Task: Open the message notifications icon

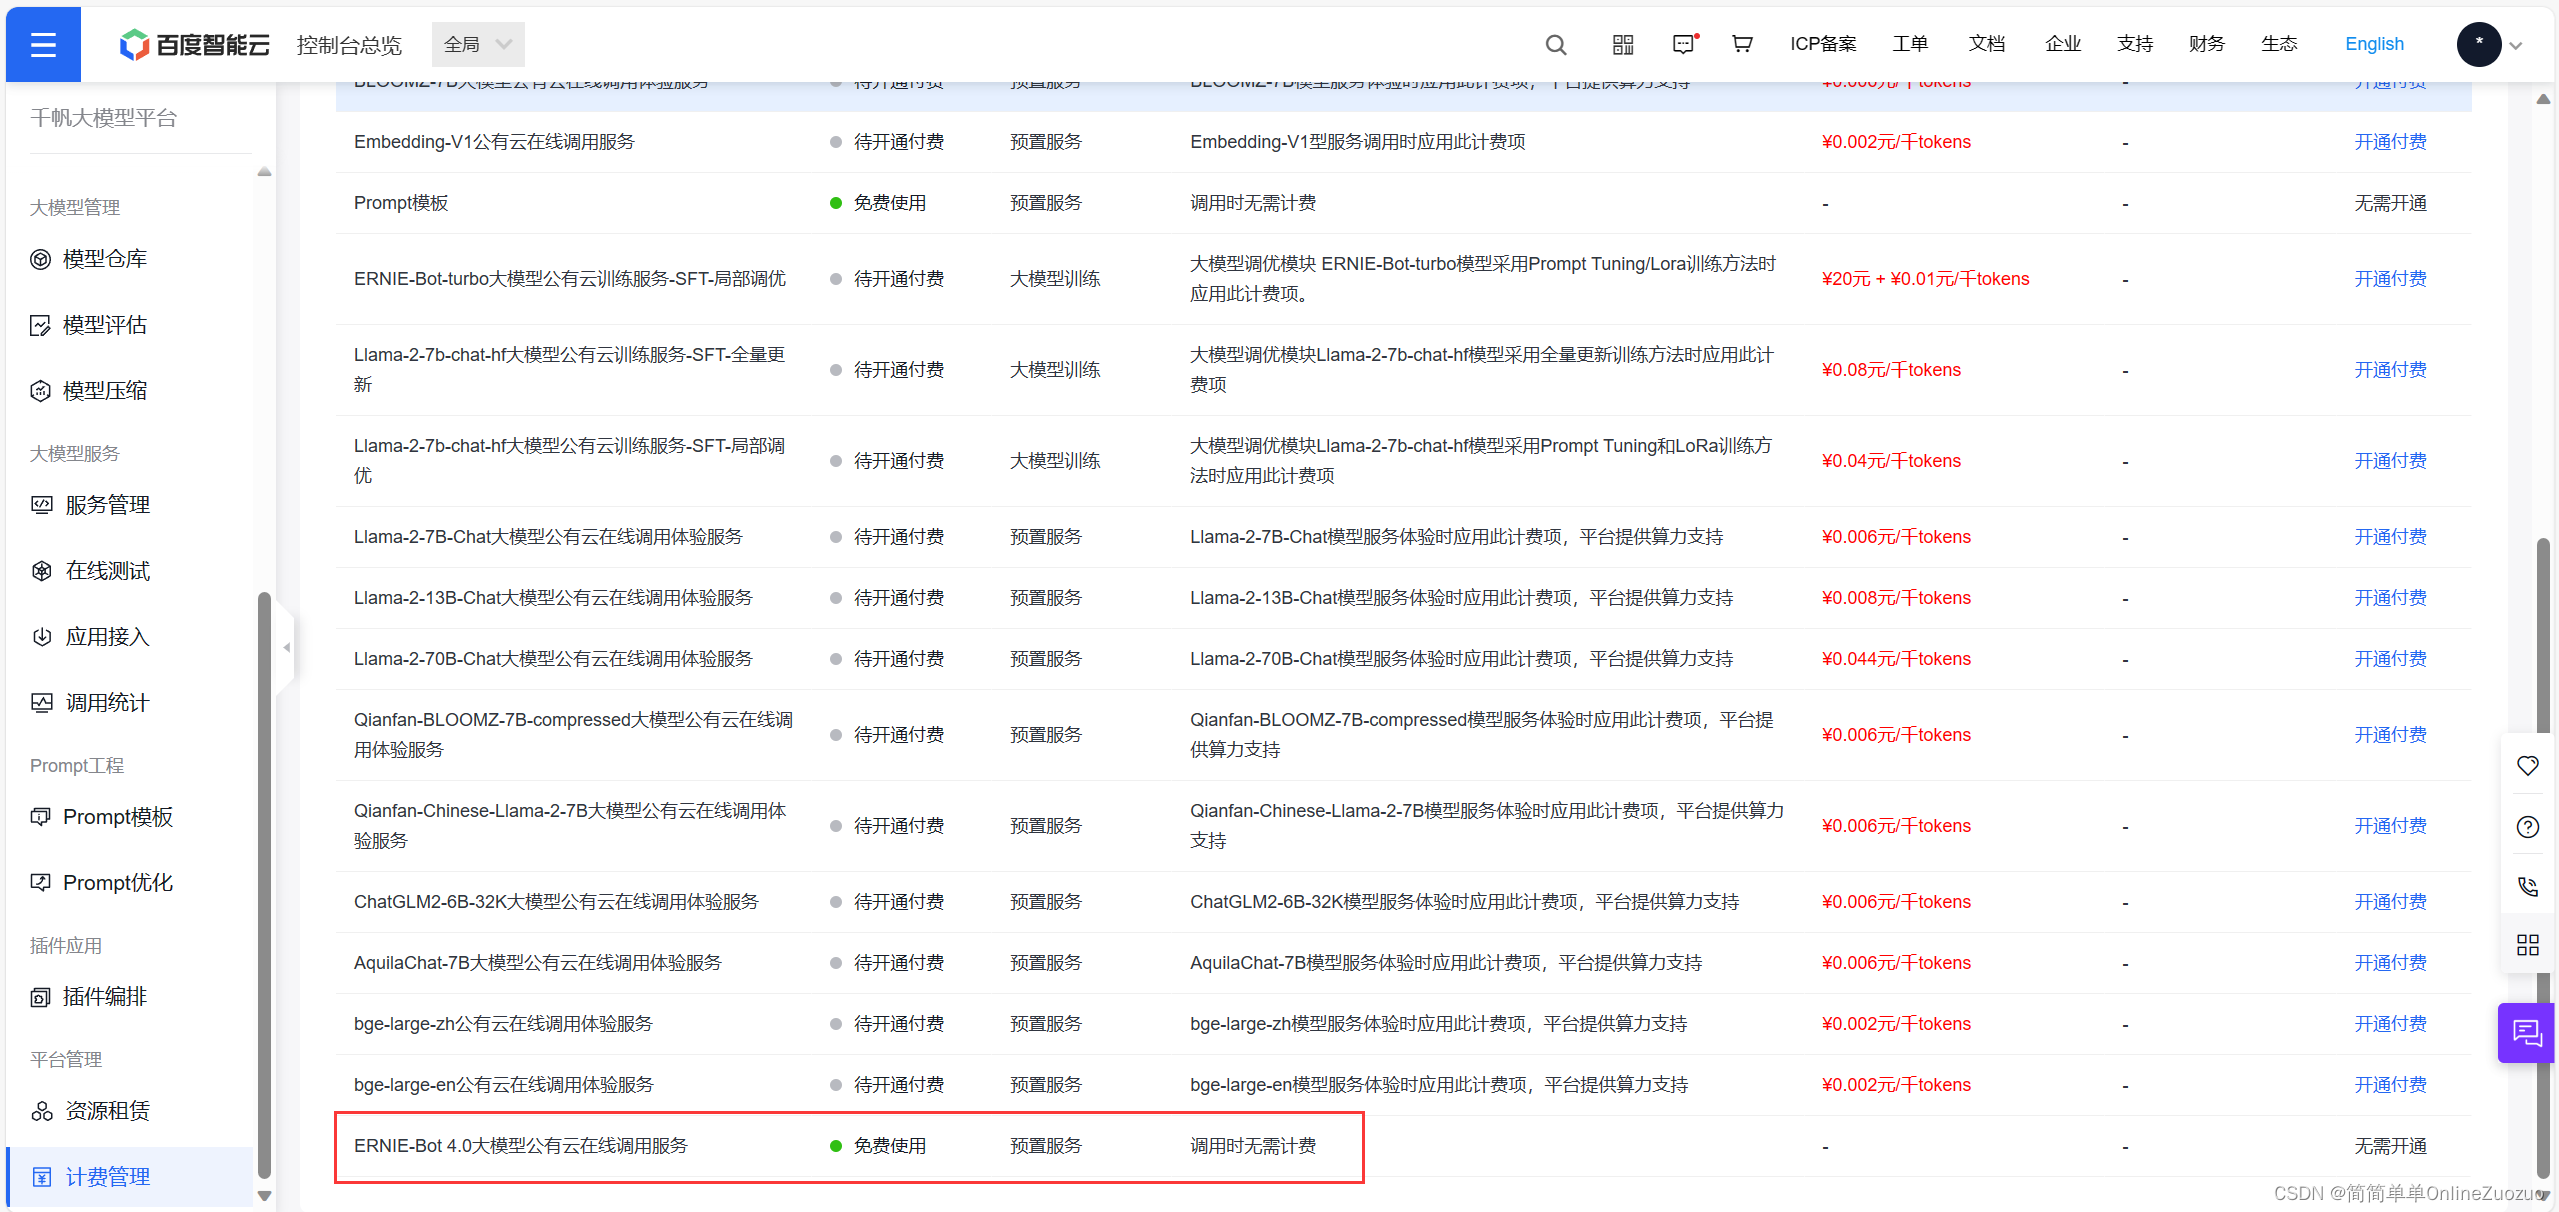Action: tap(1684, 45)
